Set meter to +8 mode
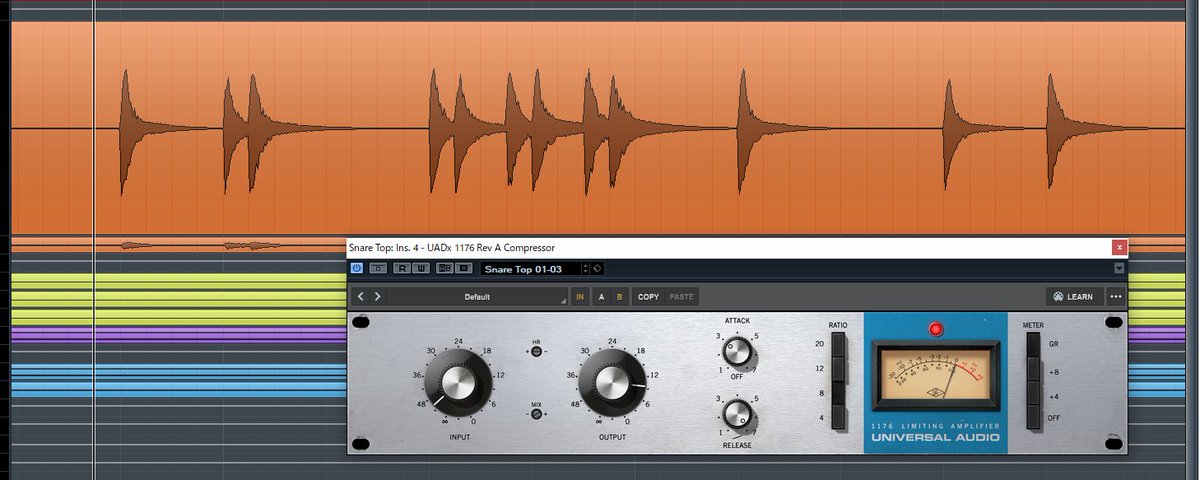Screen dimensions: 1200x480 [1033, 369]
